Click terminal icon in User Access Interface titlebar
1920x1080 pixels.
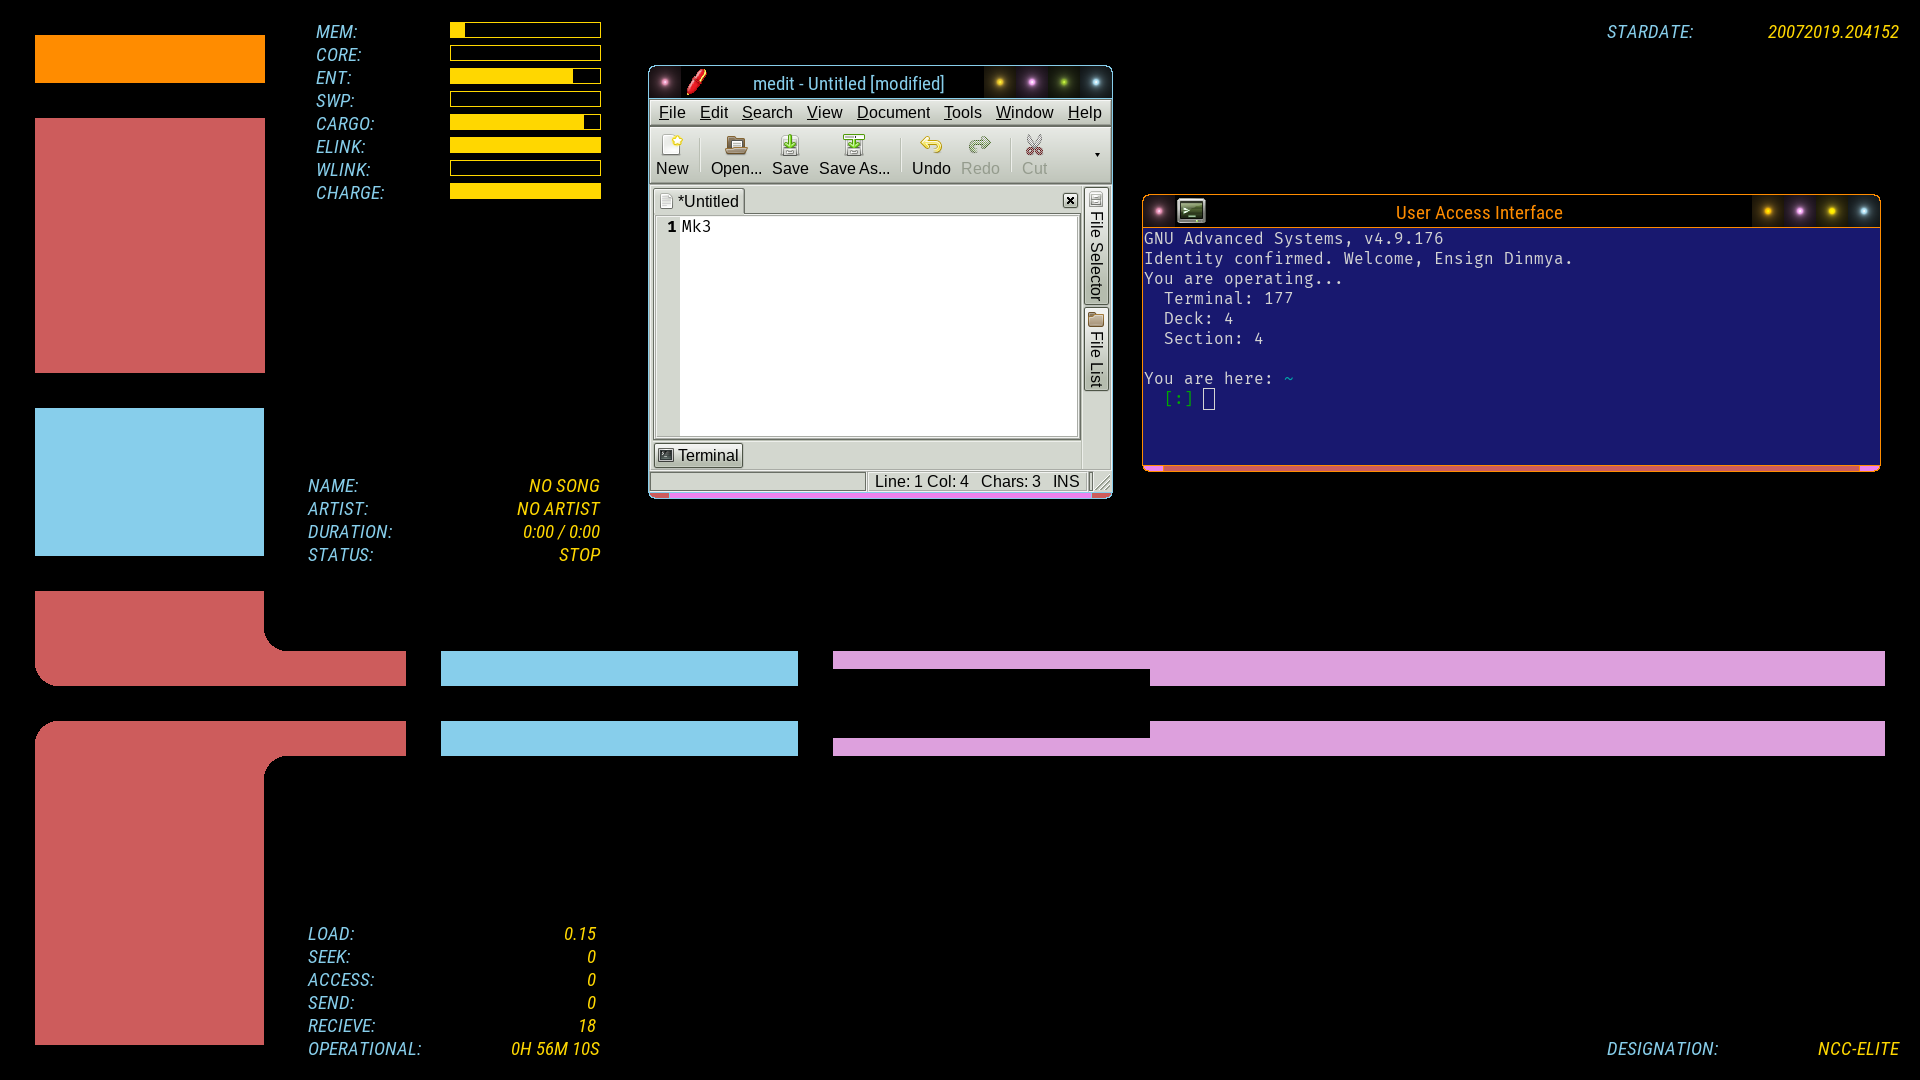tap(1191, 211)
